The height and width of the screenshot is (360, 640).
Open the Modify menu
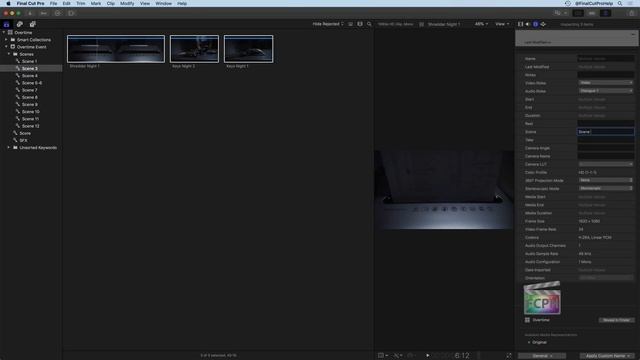[127, 3]
